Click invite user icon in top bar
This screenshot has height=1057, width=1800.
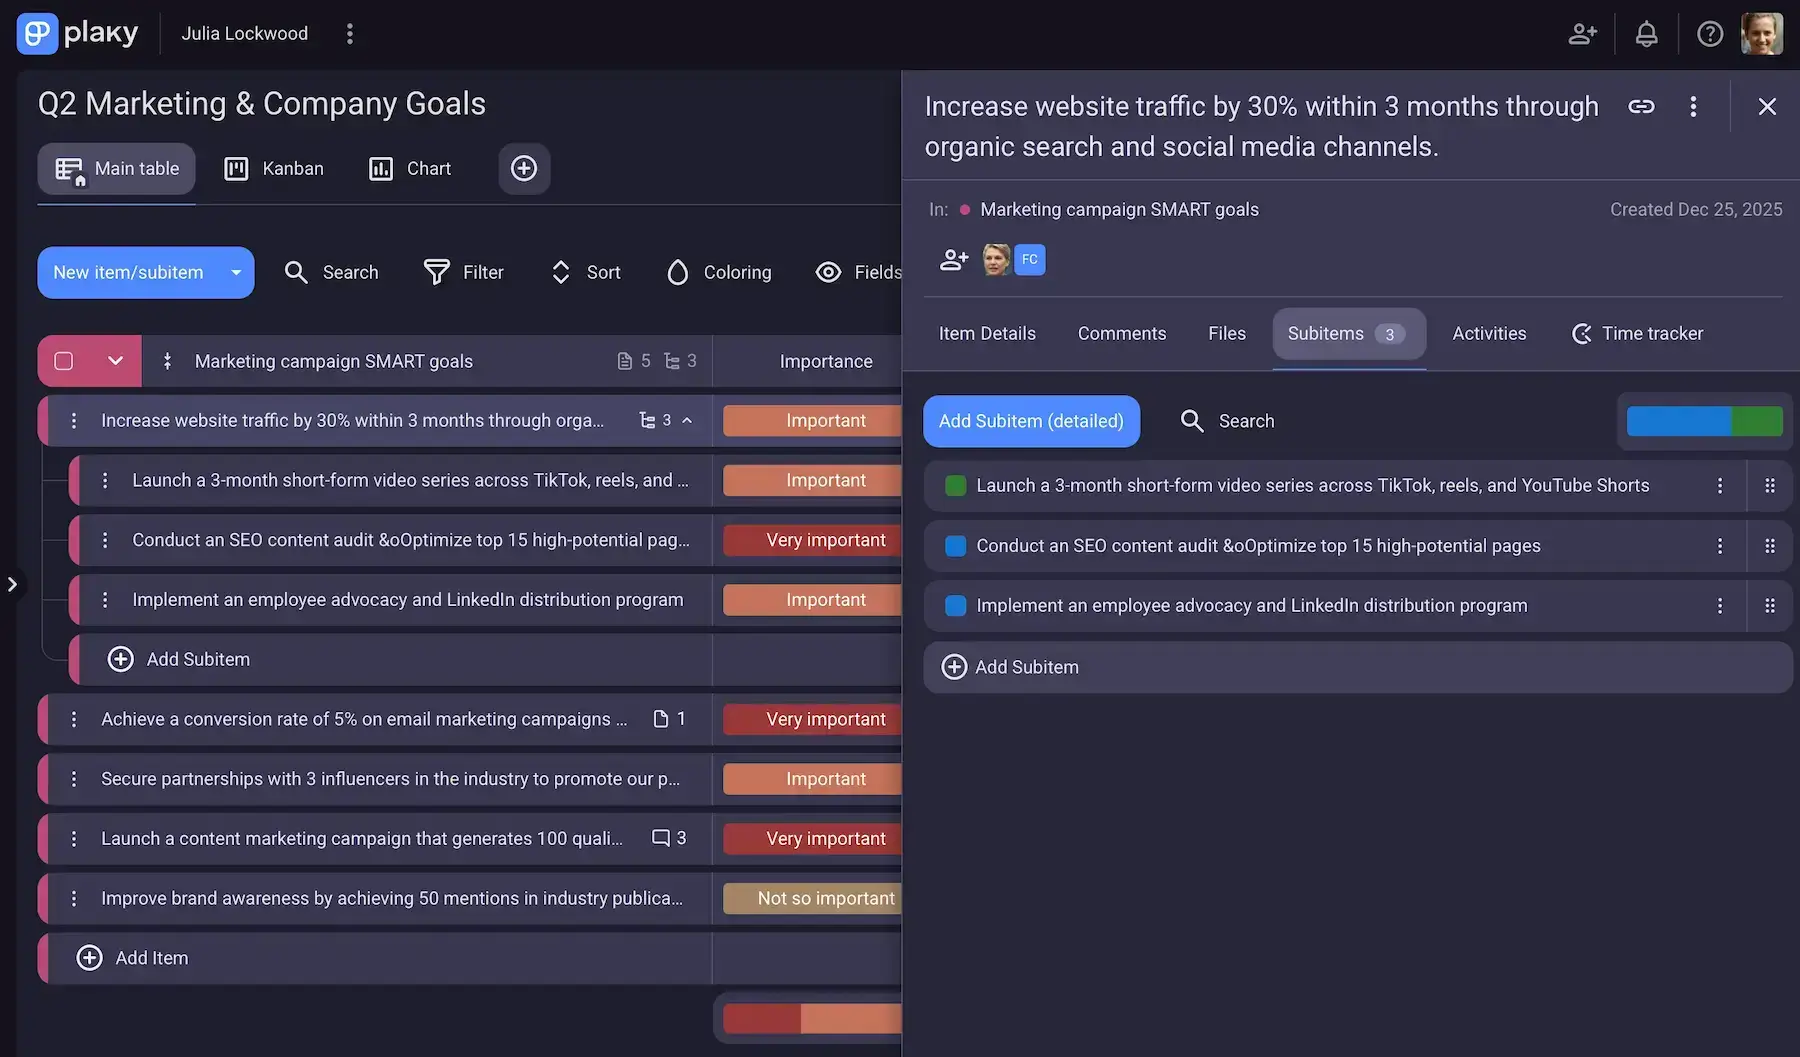click(x=1582, y=34)
